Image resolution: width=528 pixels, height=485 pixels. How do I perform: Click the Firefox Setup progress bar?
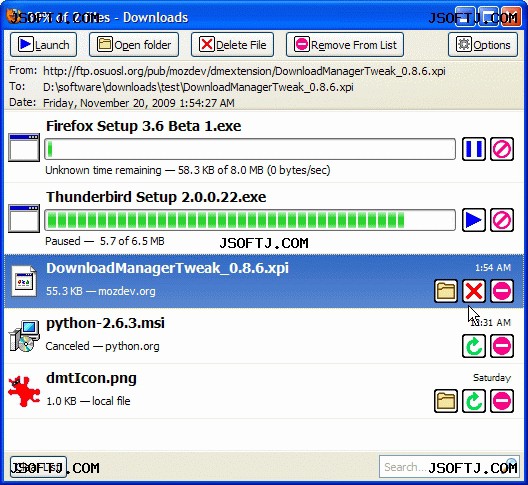[x=250, y=149]
